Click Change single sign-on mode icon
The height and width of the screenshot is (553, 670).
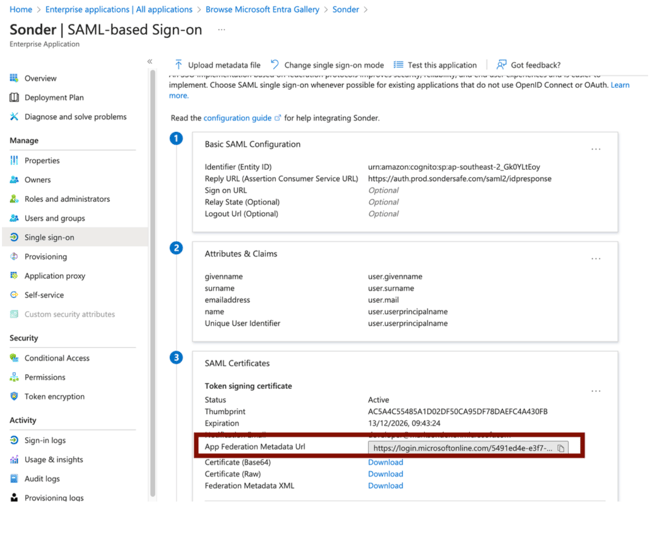coord(275,65)
